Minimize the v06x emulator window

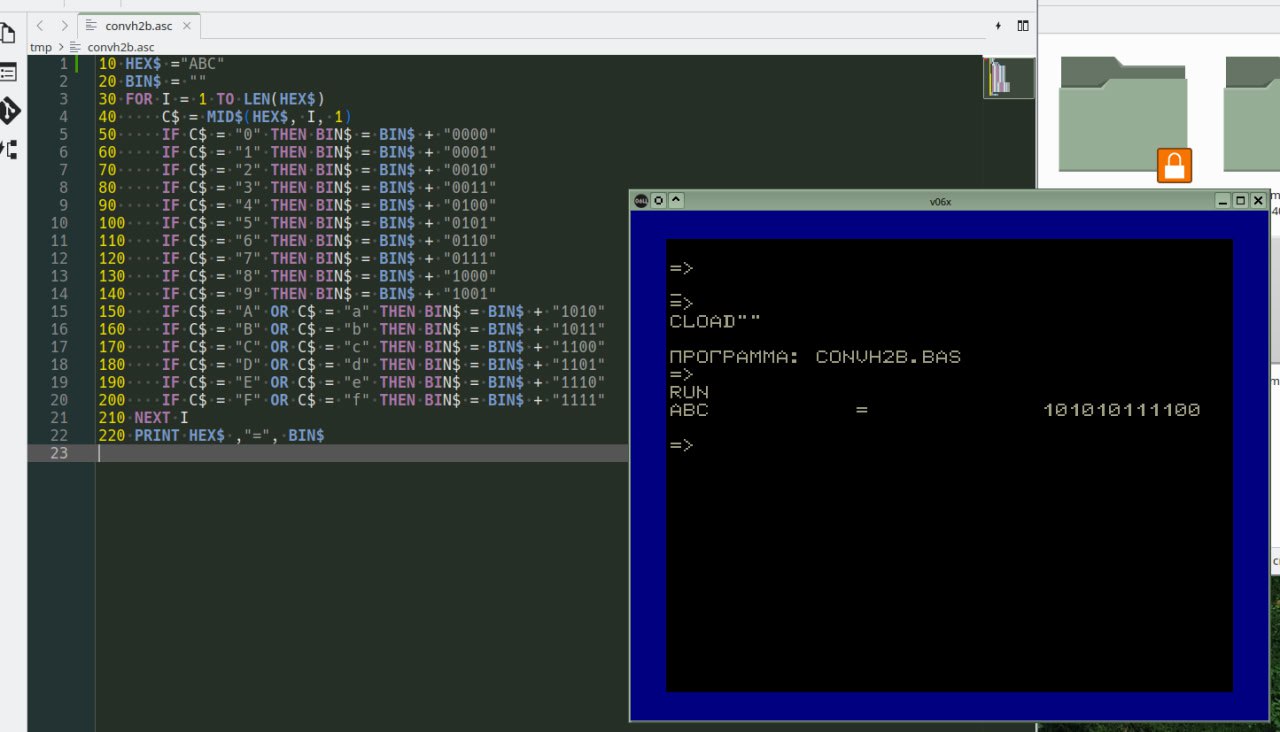click(x=1223, y=200)
